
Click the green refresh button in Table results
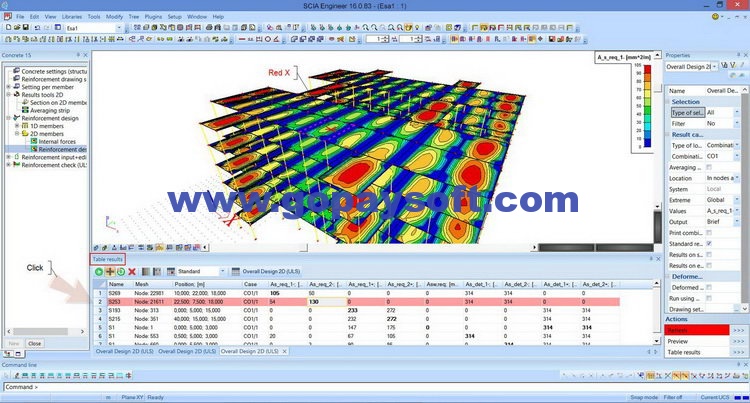pos(99,272)
